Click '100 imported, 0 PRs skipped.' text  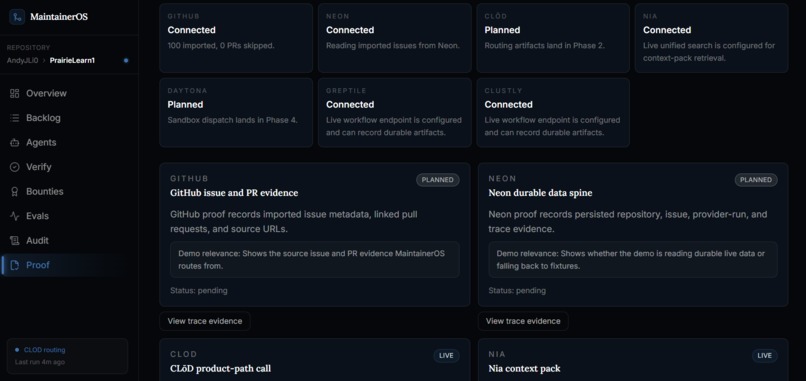221,46
